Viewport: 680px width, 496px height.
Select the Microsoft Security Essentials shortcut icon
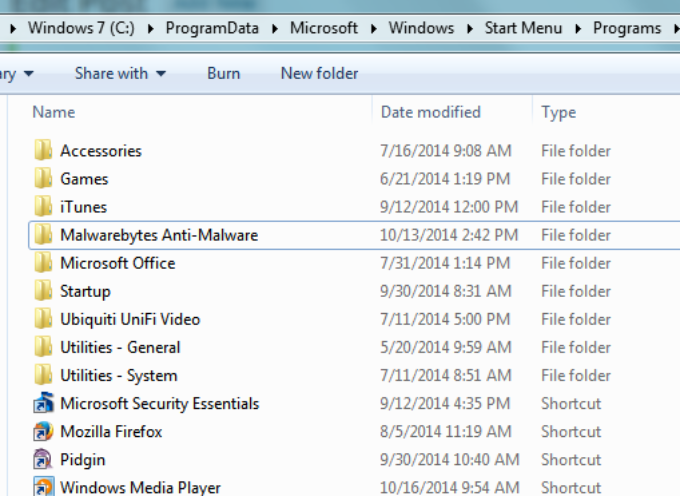coord(43,403)
